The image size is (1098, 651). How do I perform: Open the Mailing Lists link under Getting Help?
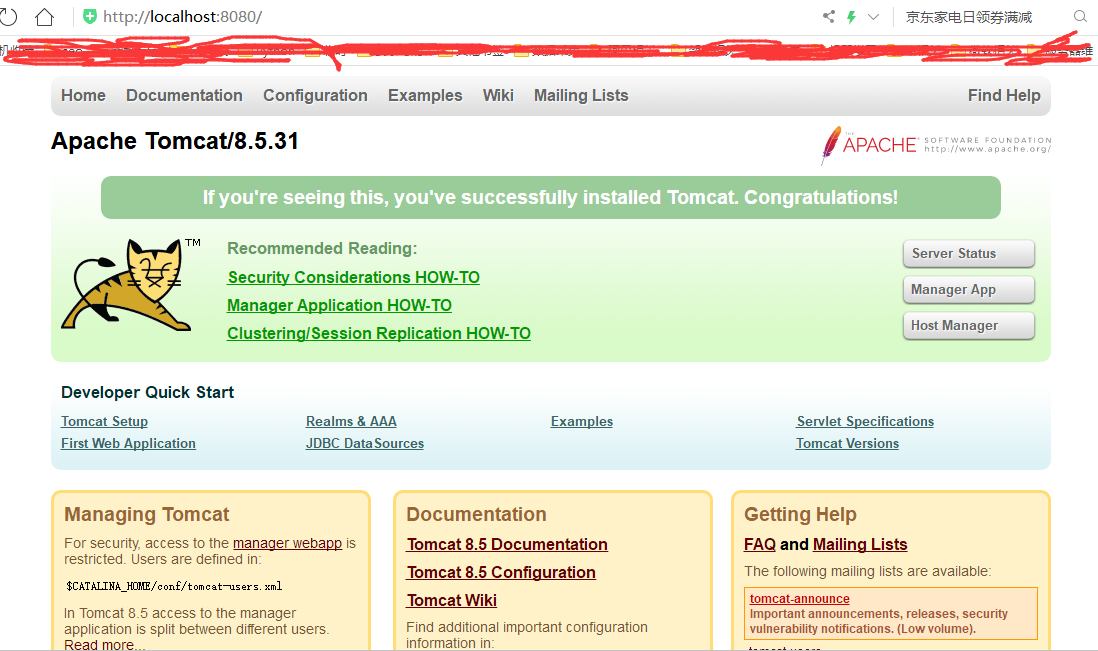pyautogui.click(x=860, y=544)
